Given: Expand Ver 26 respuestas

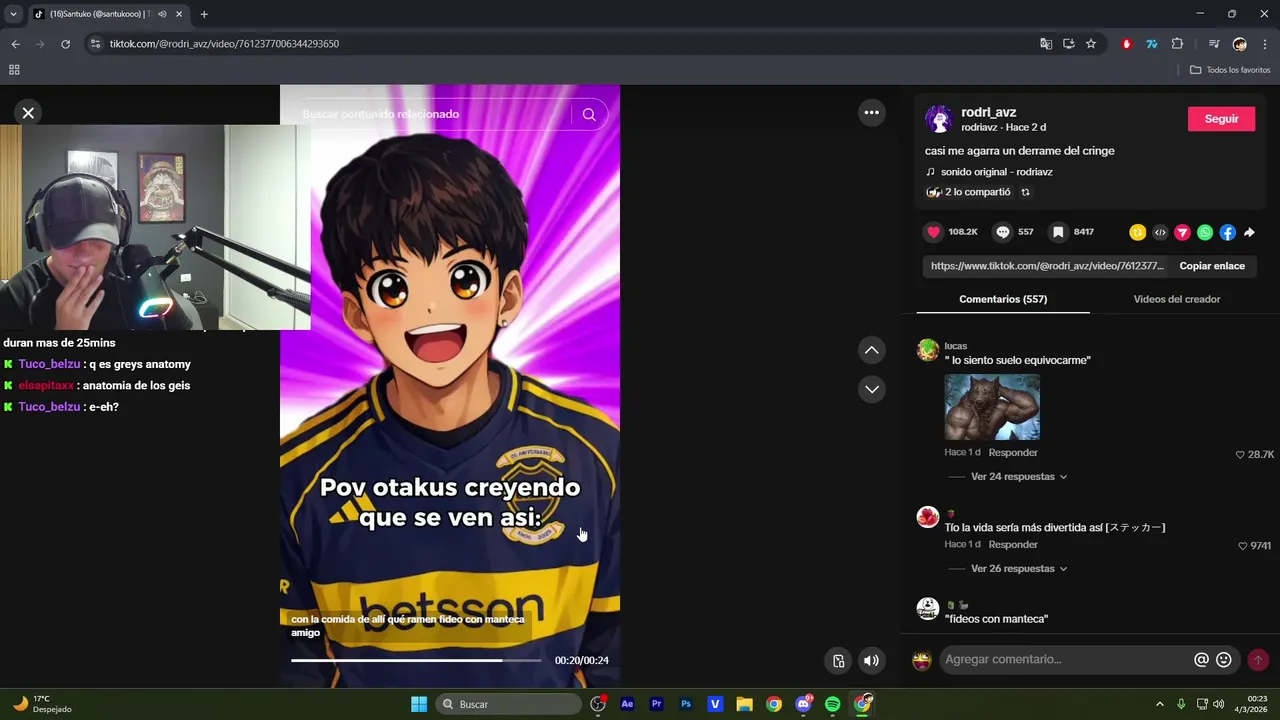Looking at the screenshot, I should (1019, 569).
